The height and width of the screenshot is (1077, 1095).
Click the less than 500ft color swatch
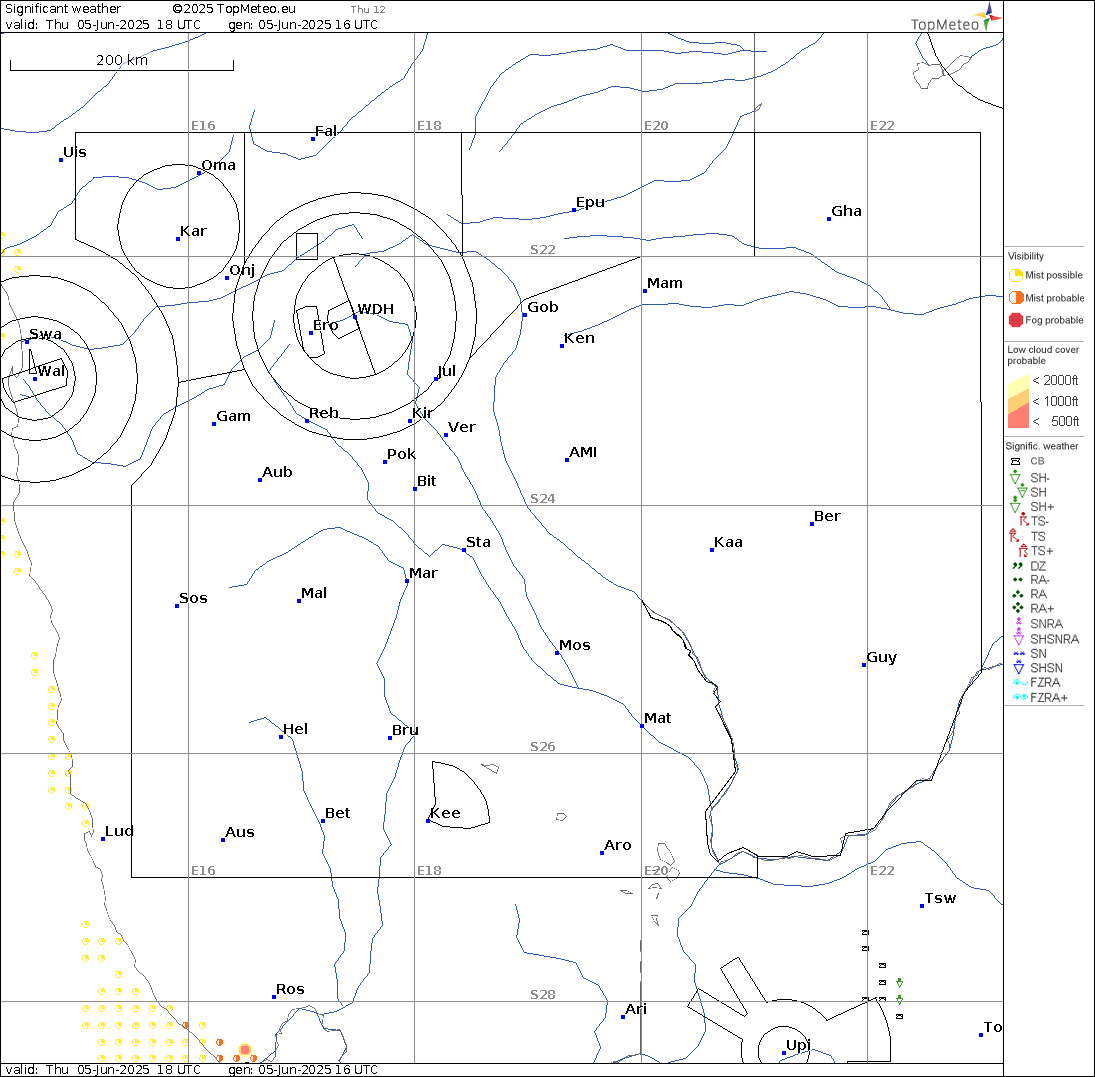coord(1019,418)
